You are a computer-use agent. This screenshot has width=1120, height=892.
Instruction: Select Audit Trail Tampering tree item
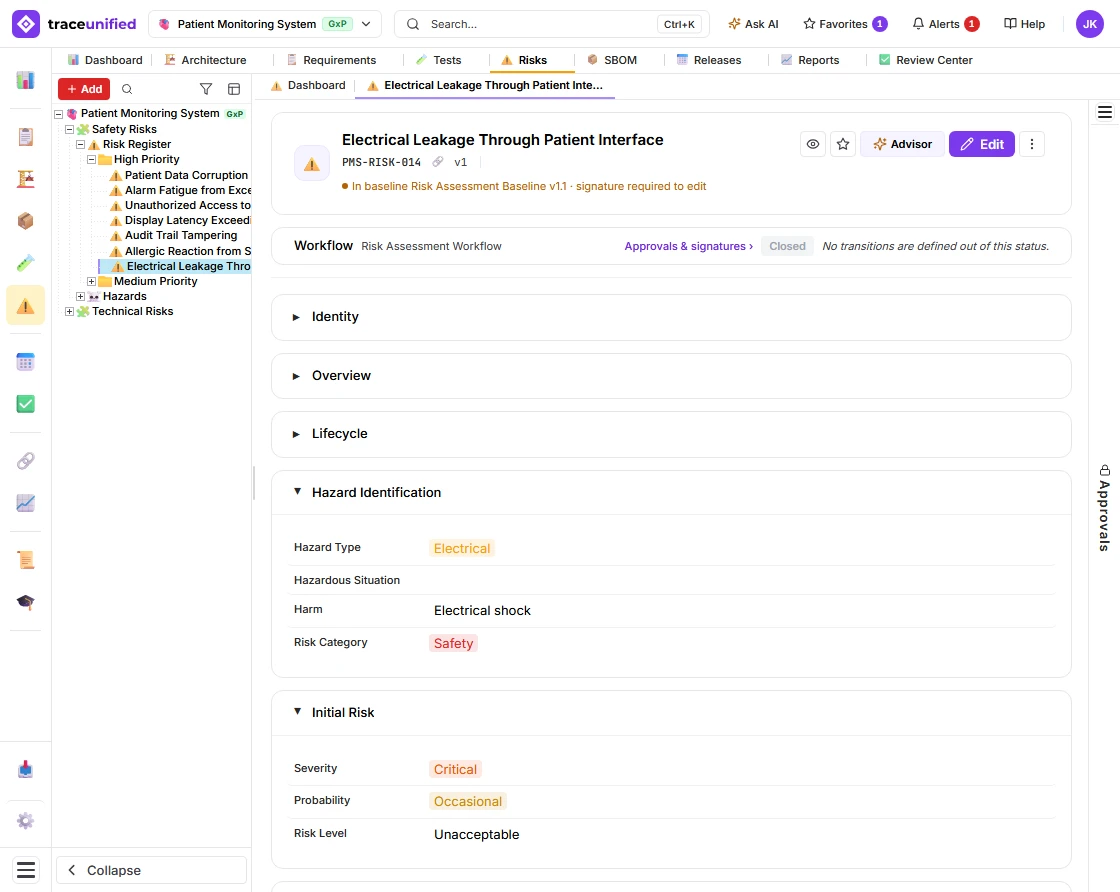(x=181, y=236)
